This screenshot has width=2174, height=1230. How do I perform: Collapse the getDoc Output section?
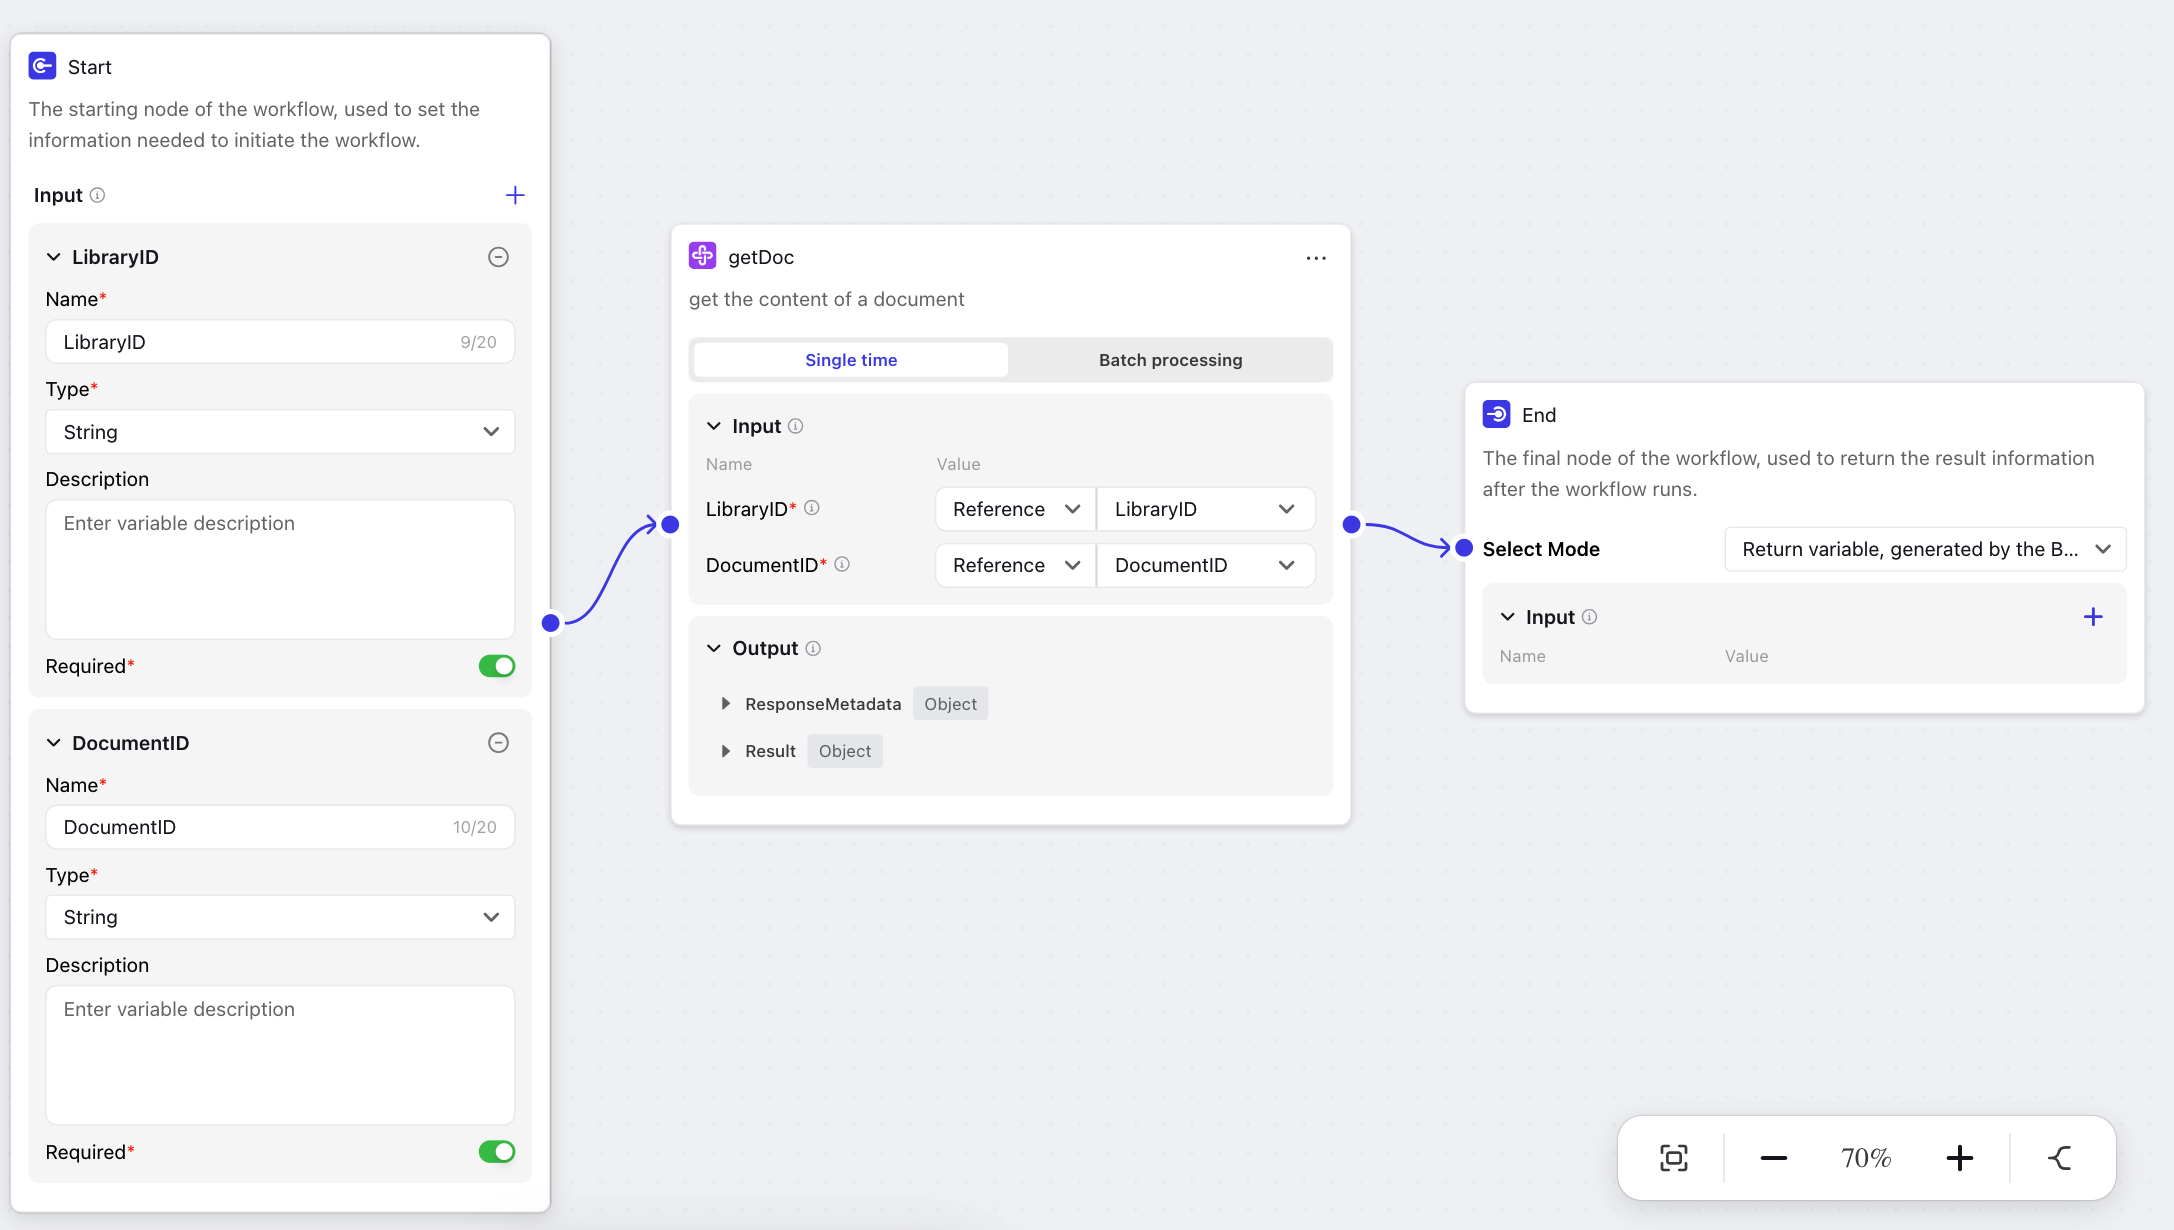click(714, 648)
